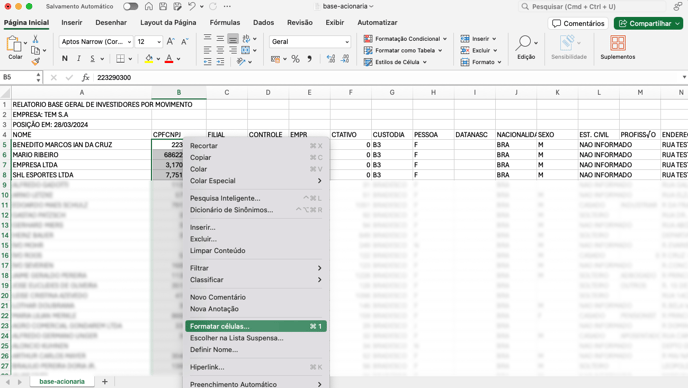
Task: Open the Colar paste icon
Action: (x=14, y=44)
